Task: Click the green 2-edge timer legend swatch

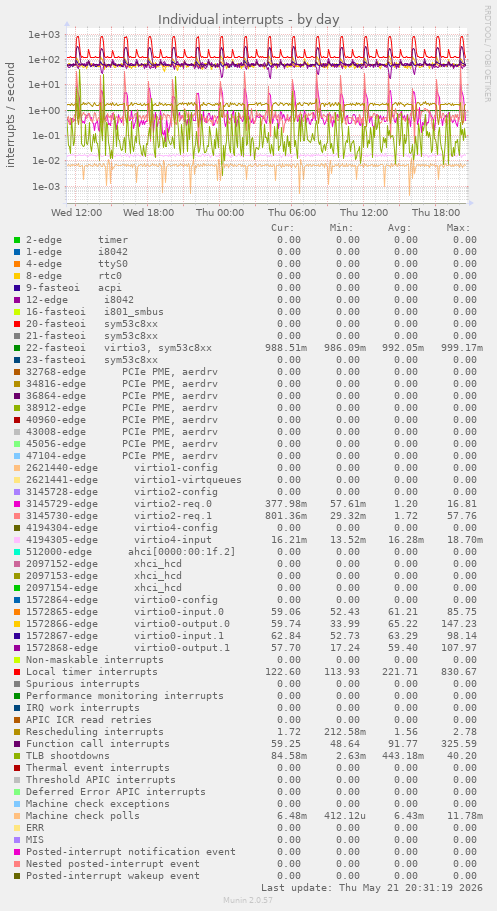Action: (17, 240)
